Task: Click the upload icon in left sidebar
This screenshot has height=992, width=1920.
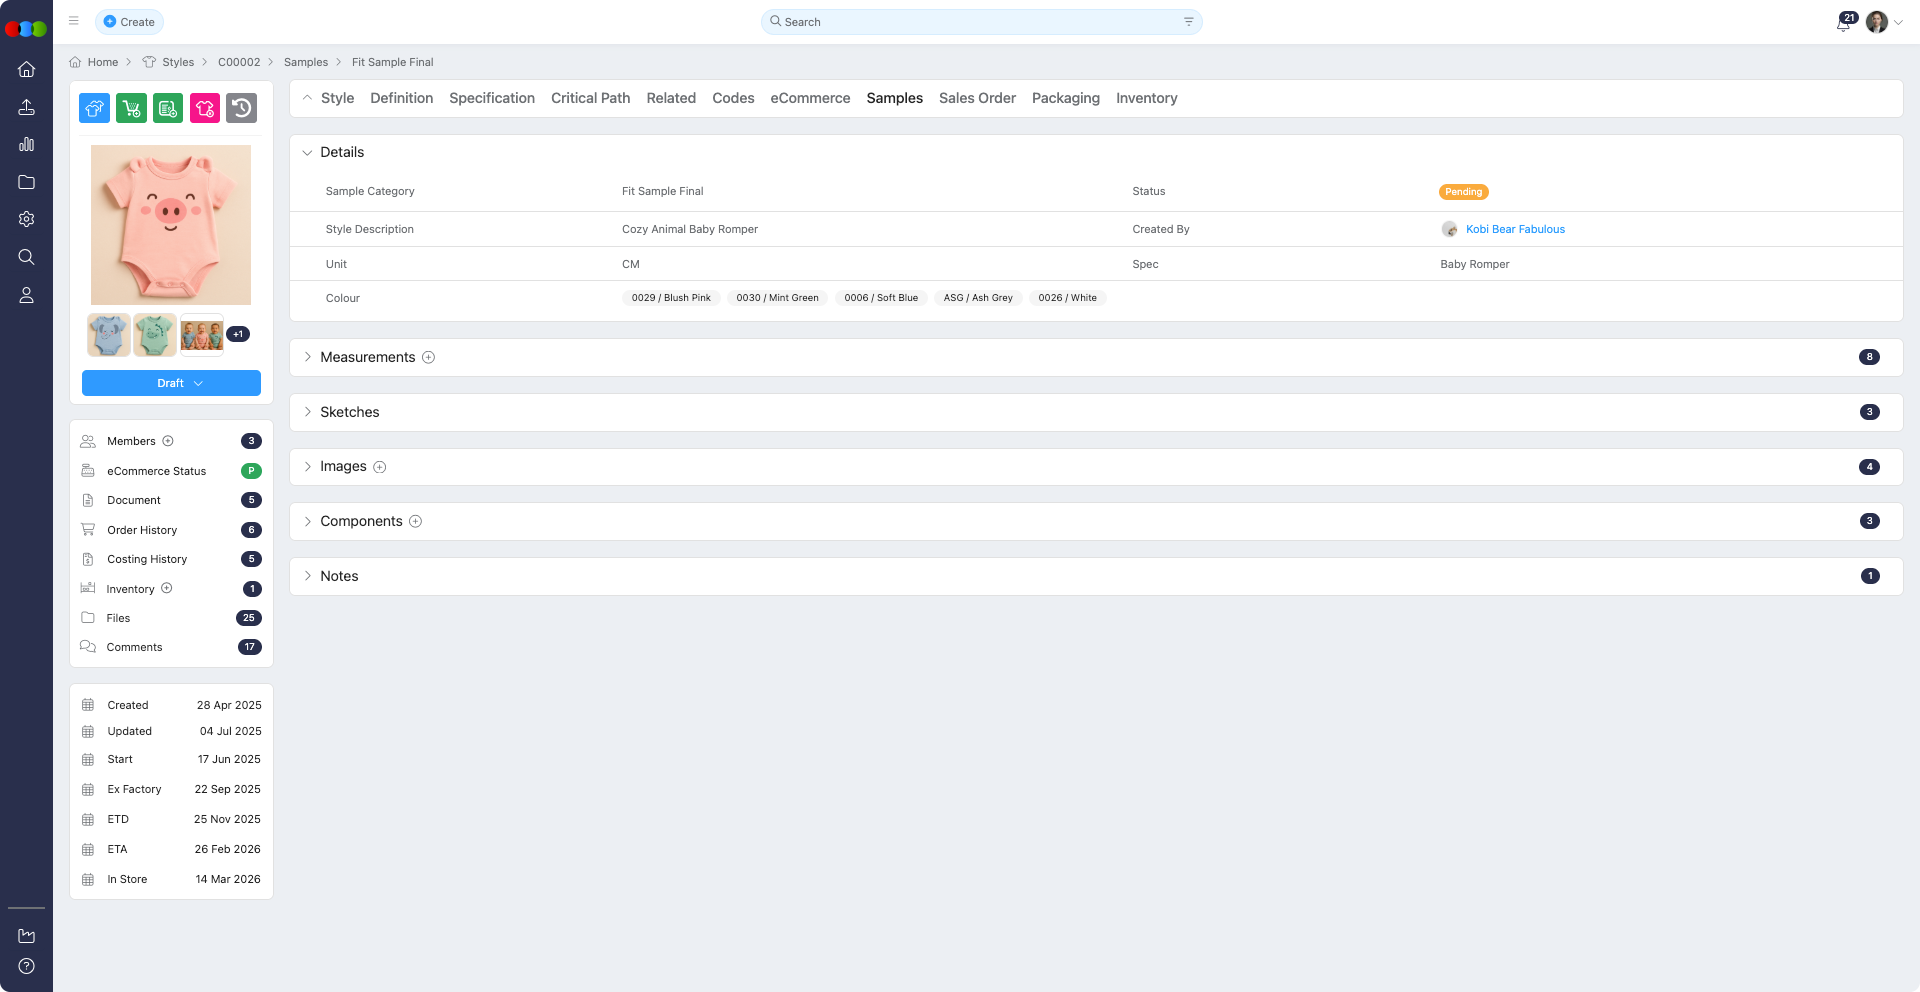Action: point(27,107)
